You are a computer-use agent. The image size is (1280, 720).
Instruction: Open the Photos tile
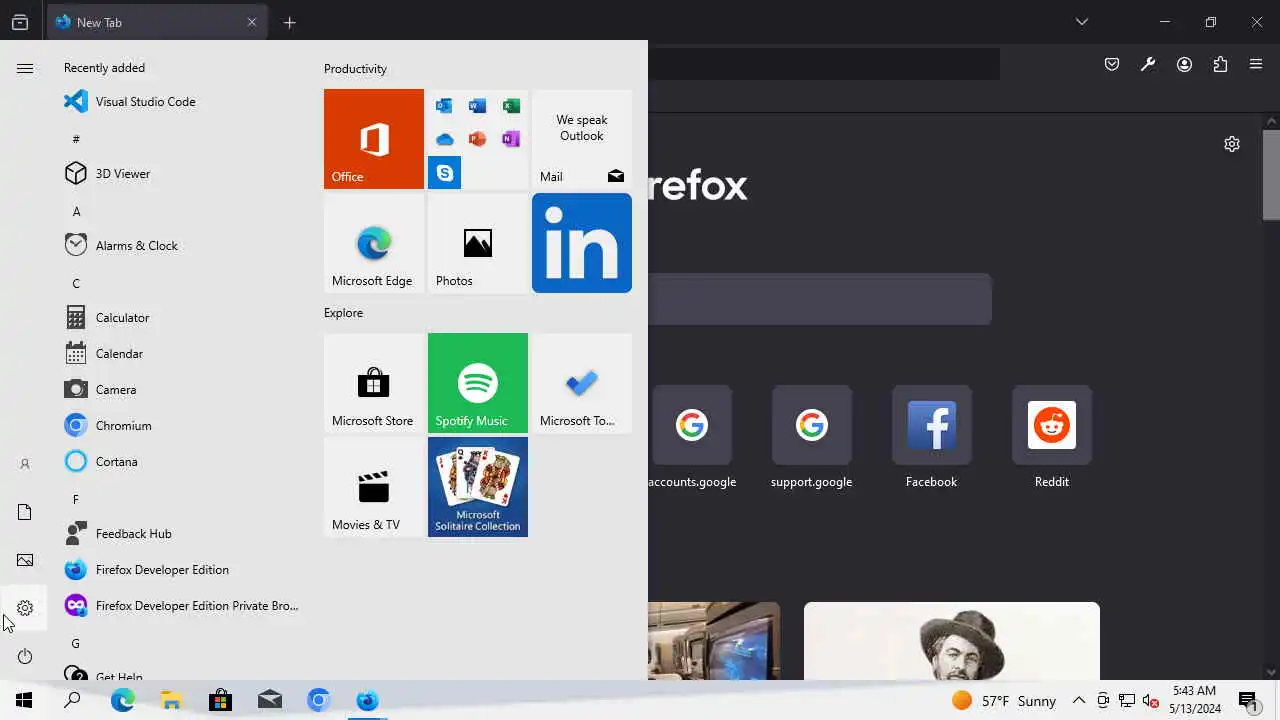coord(478,243)
